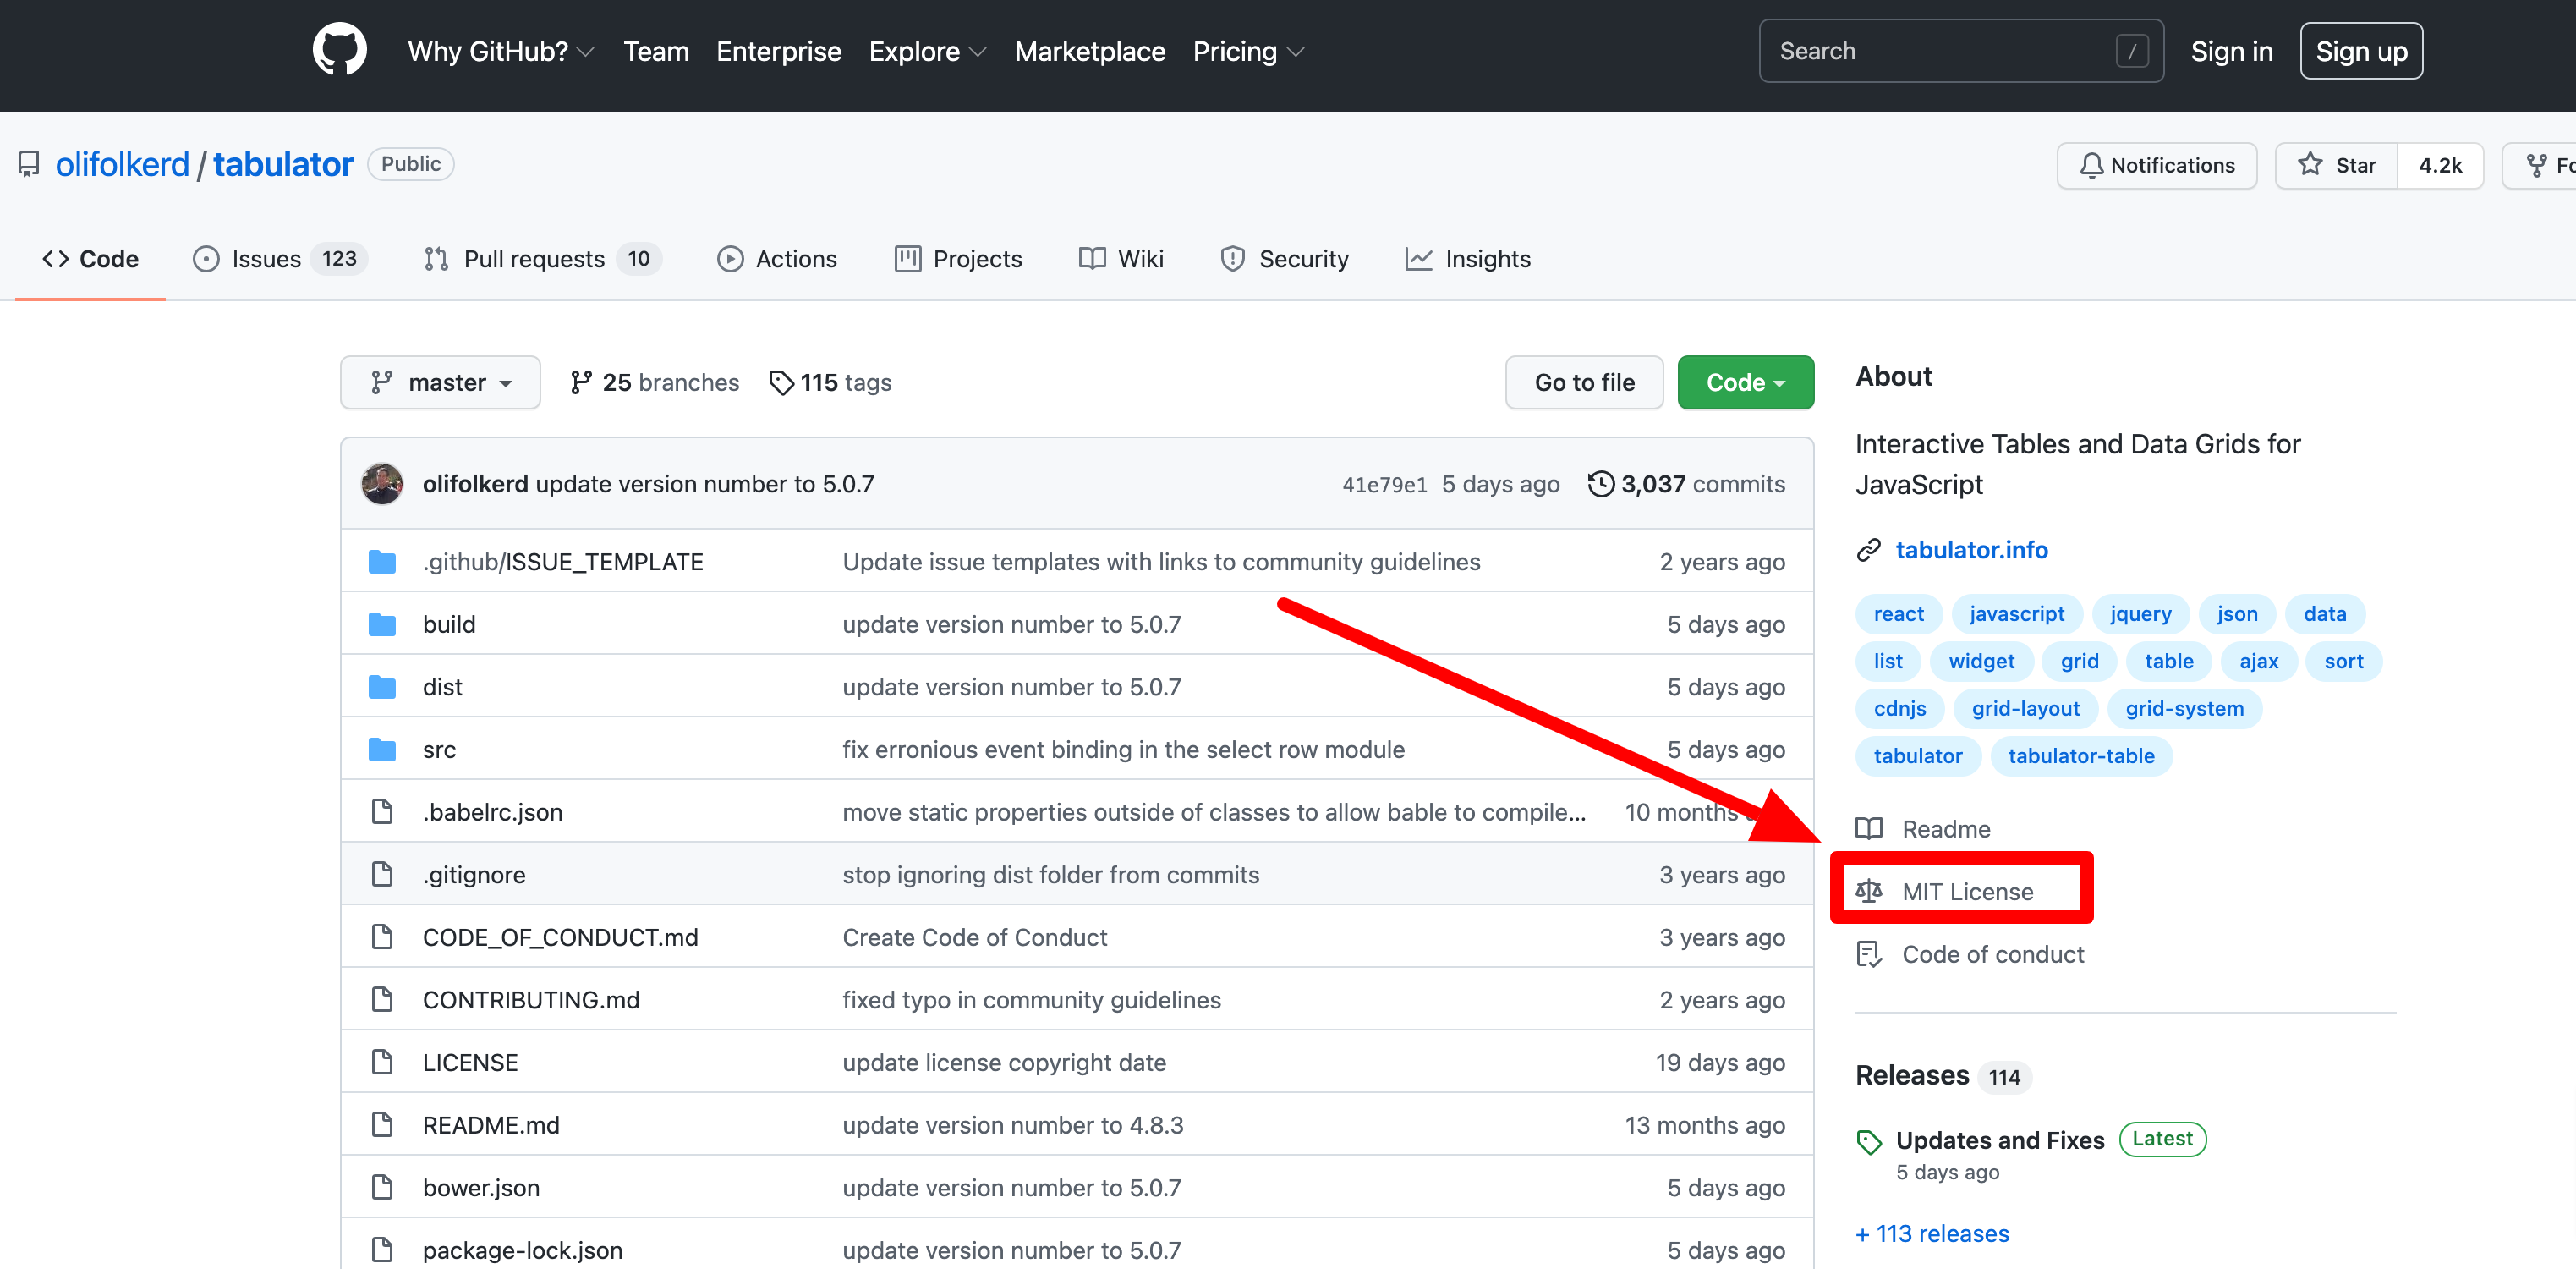The width and height of the screenshot is (2576, 1269).
Task: Star the tabulator repository
Action: [2336, 165]
